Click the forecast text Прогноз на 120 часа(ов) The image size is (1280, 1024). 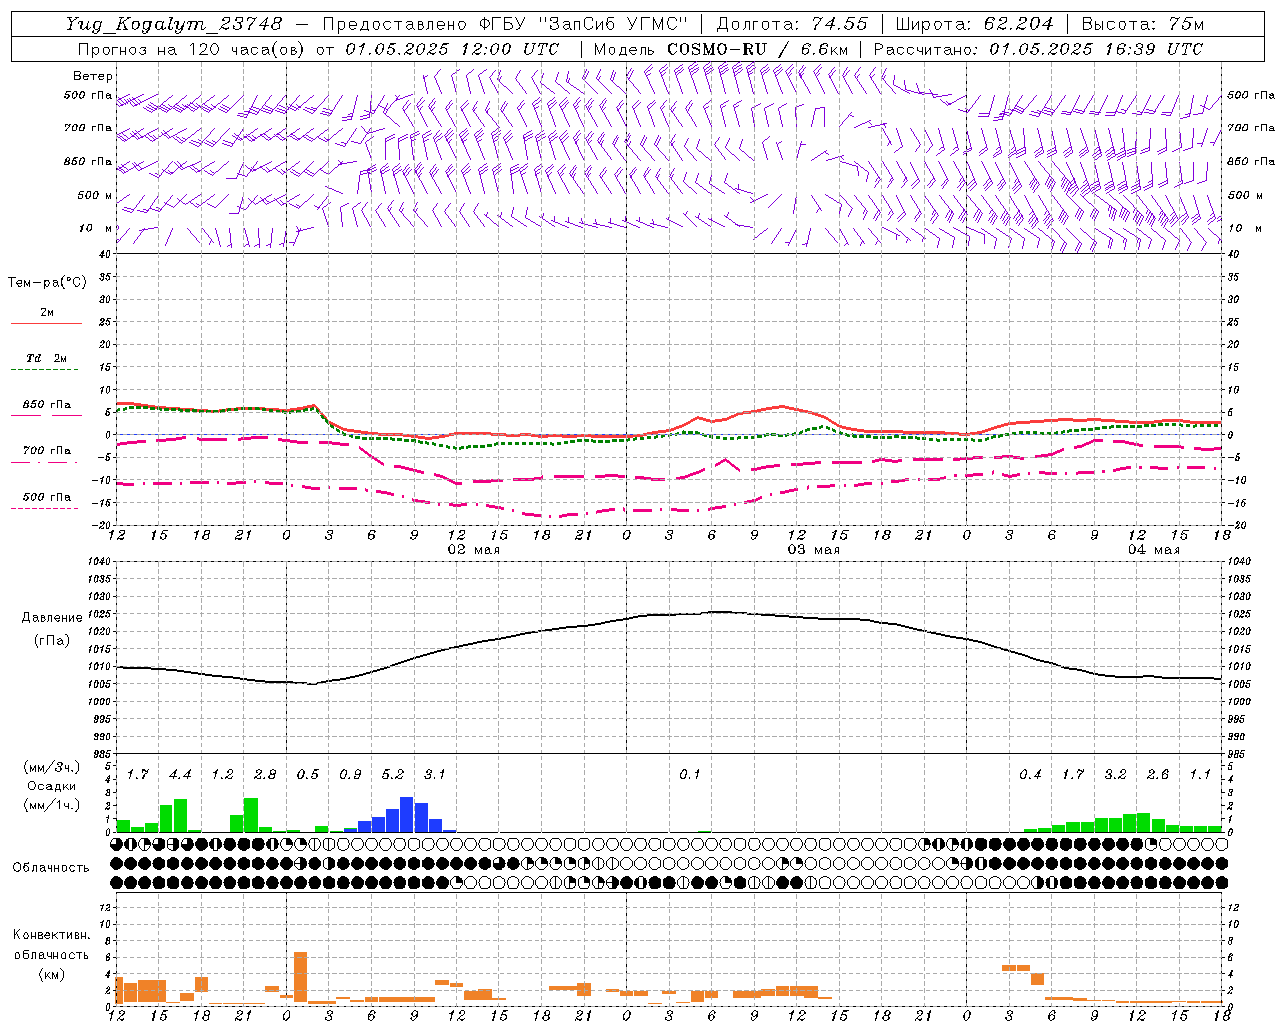pyautogui.click(x=192, y=49)
